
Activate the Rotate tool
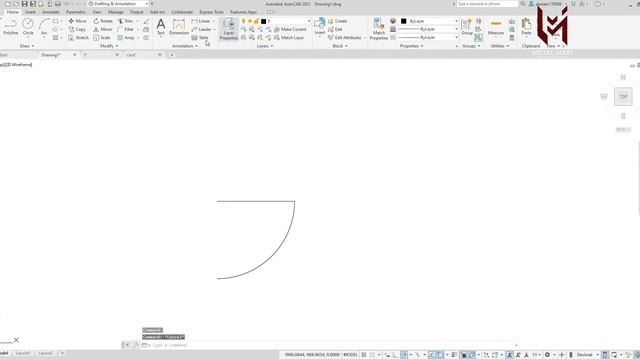(x=103, y=21)
